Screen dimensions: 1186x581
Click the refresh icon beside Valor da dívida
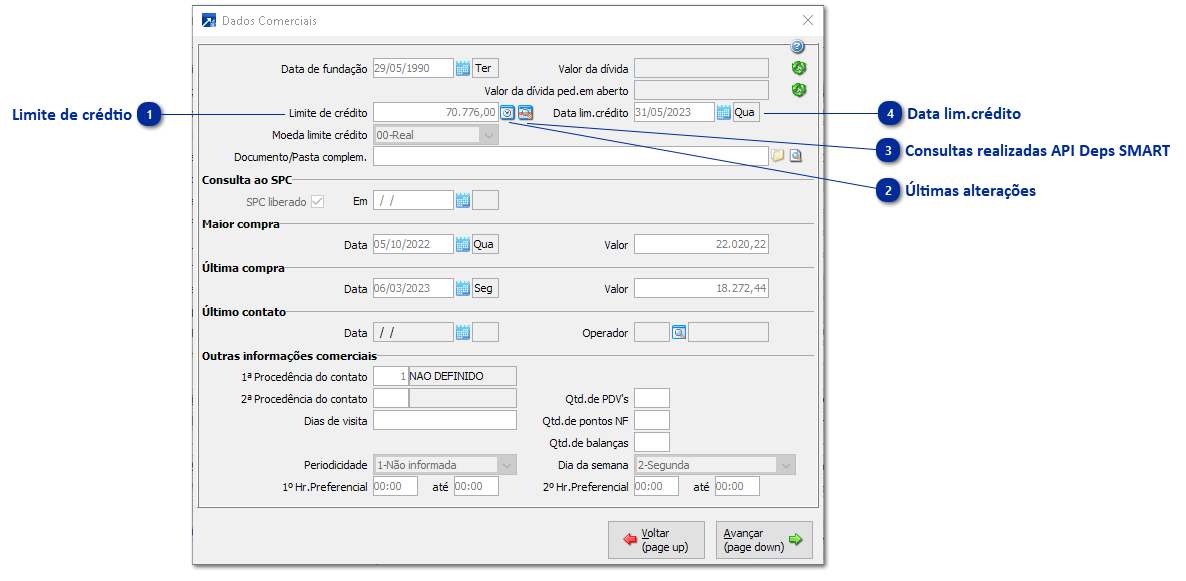pos(798,68)
